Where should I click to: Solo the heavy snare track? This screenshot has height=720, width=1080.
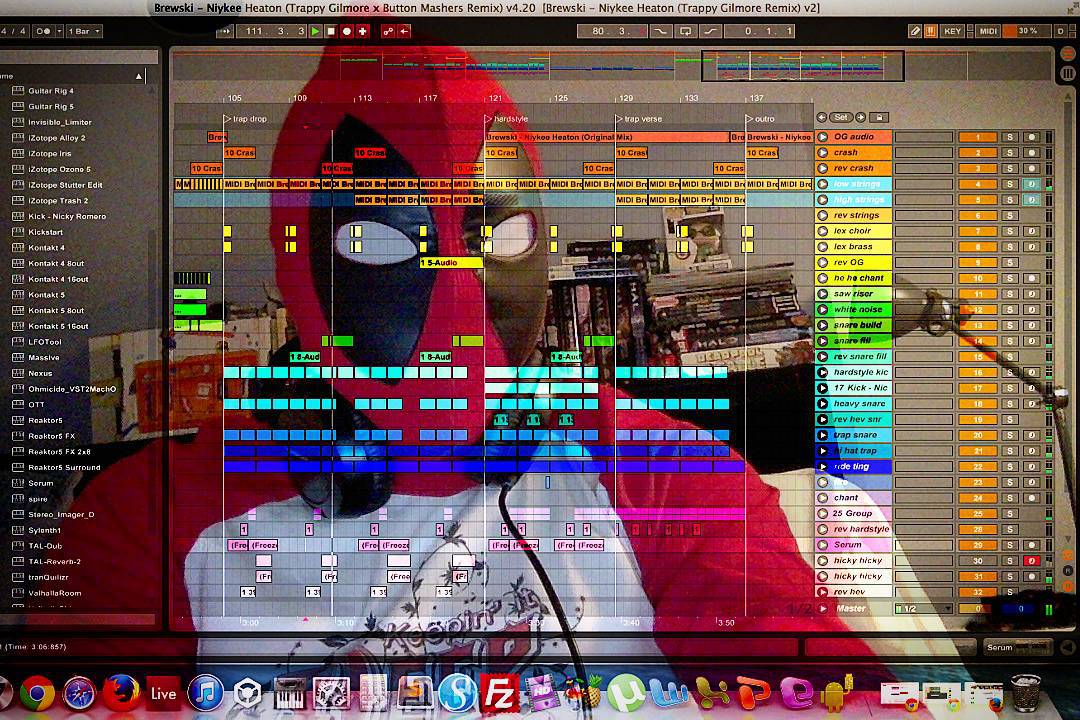pyautogui.click(x=1010, y=404)
